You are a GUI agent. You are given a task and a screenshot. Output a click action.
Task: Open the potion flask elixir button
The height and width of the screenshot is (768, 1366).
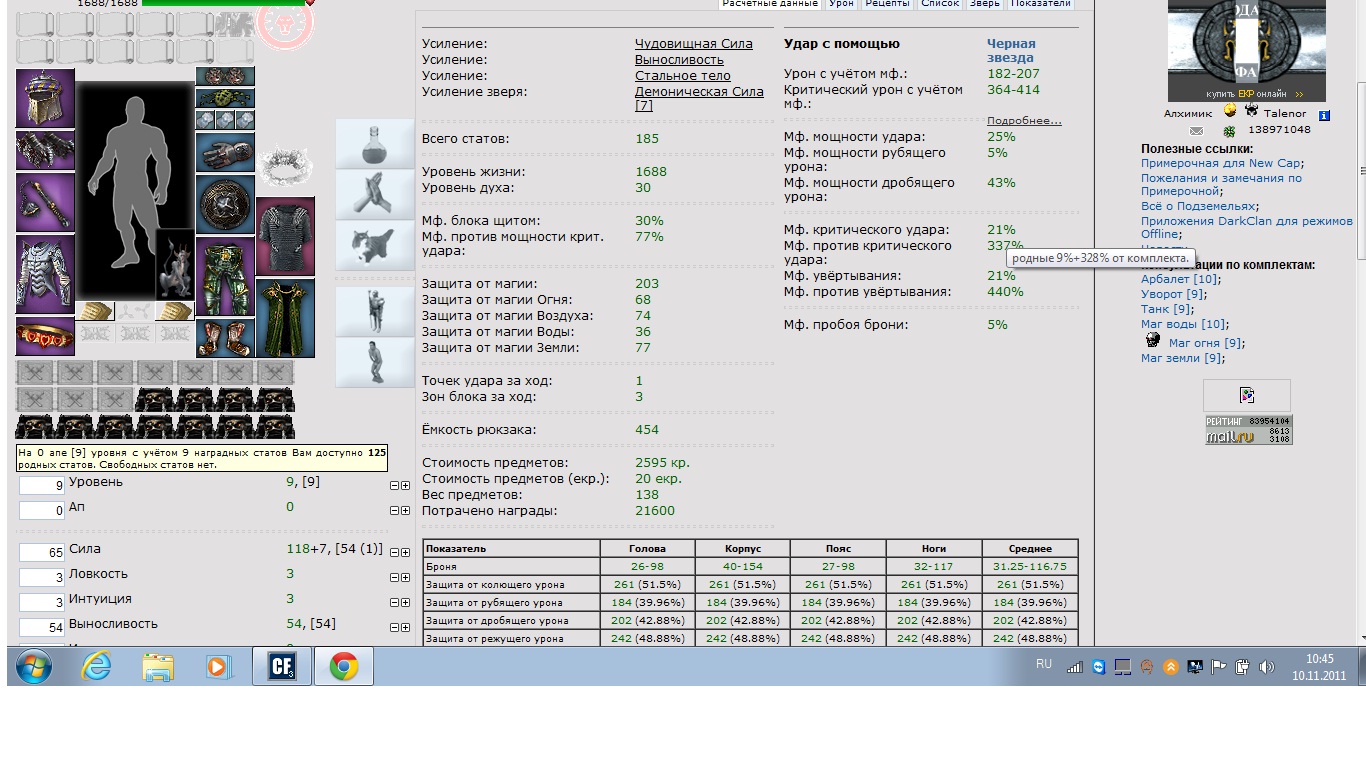tap(375, 143)
